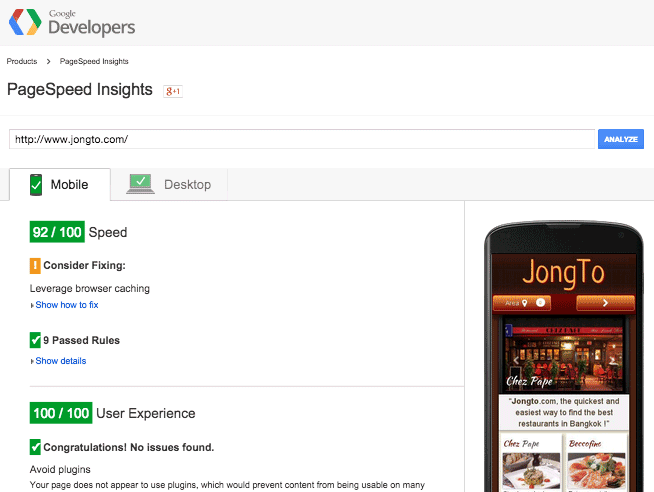
Task: Click the Congratulations! No issues found text
Action: tap(128, 447)
